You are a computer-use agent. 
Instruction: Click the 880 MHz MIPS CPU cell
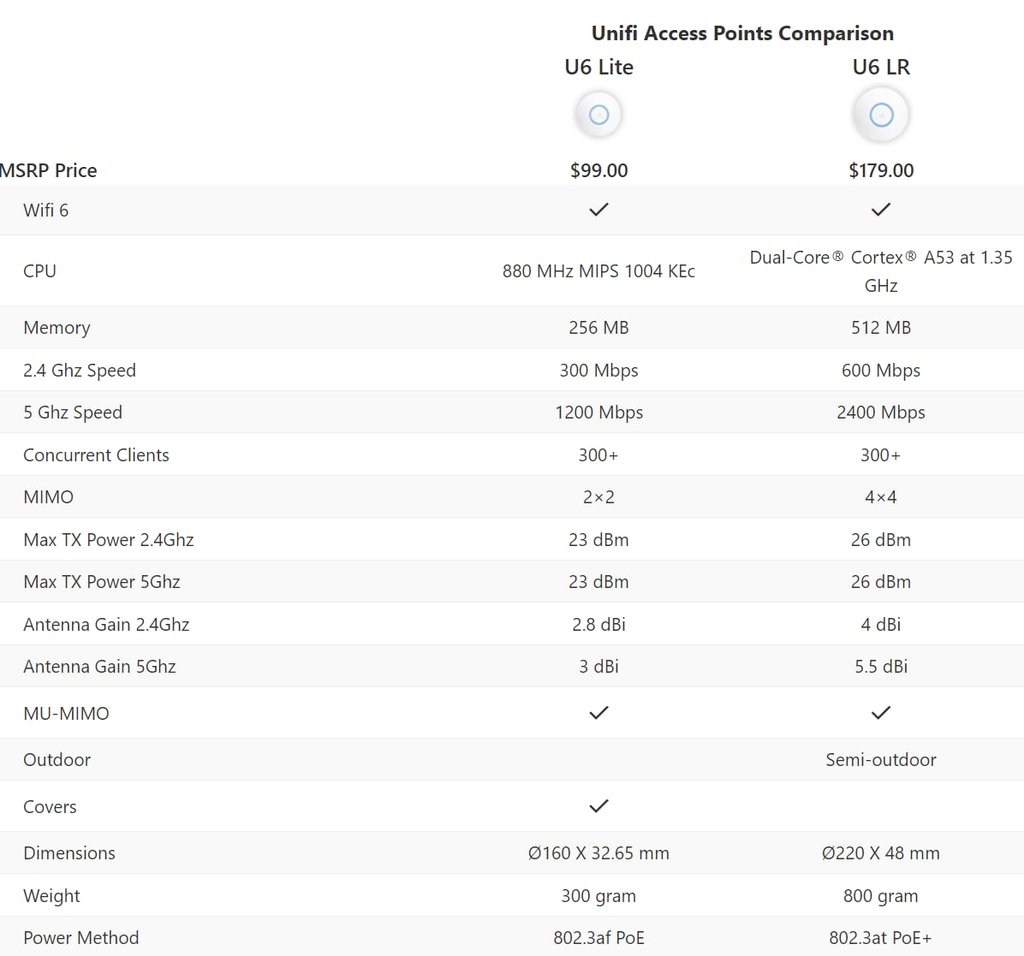[x=599, y=271]
